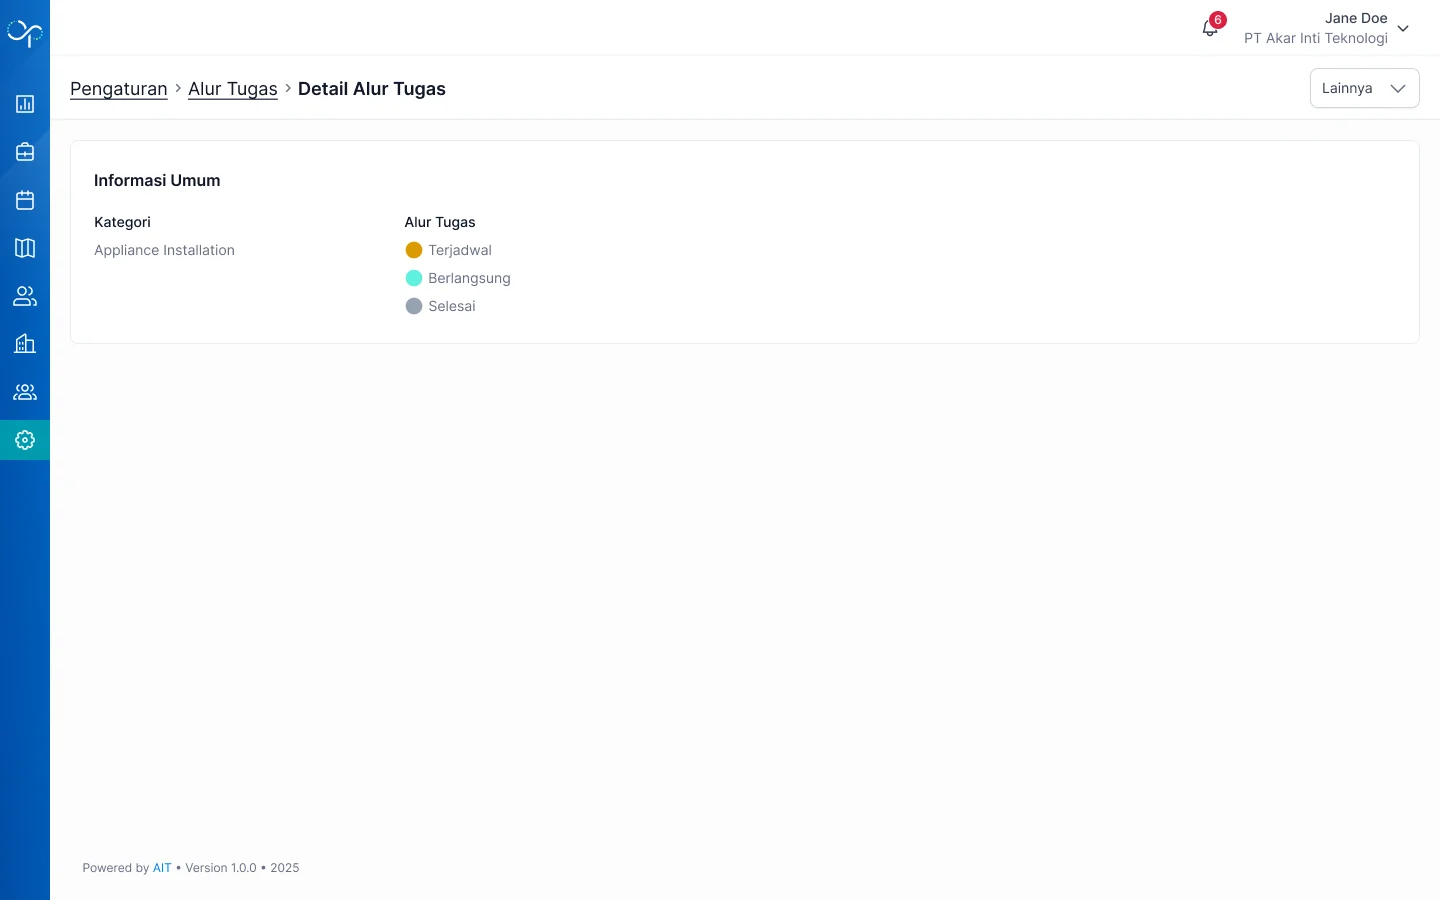The image size is (1440, 900).
Task: Go to Pengaturan breadcrumb link
Action: pos(119,89)
